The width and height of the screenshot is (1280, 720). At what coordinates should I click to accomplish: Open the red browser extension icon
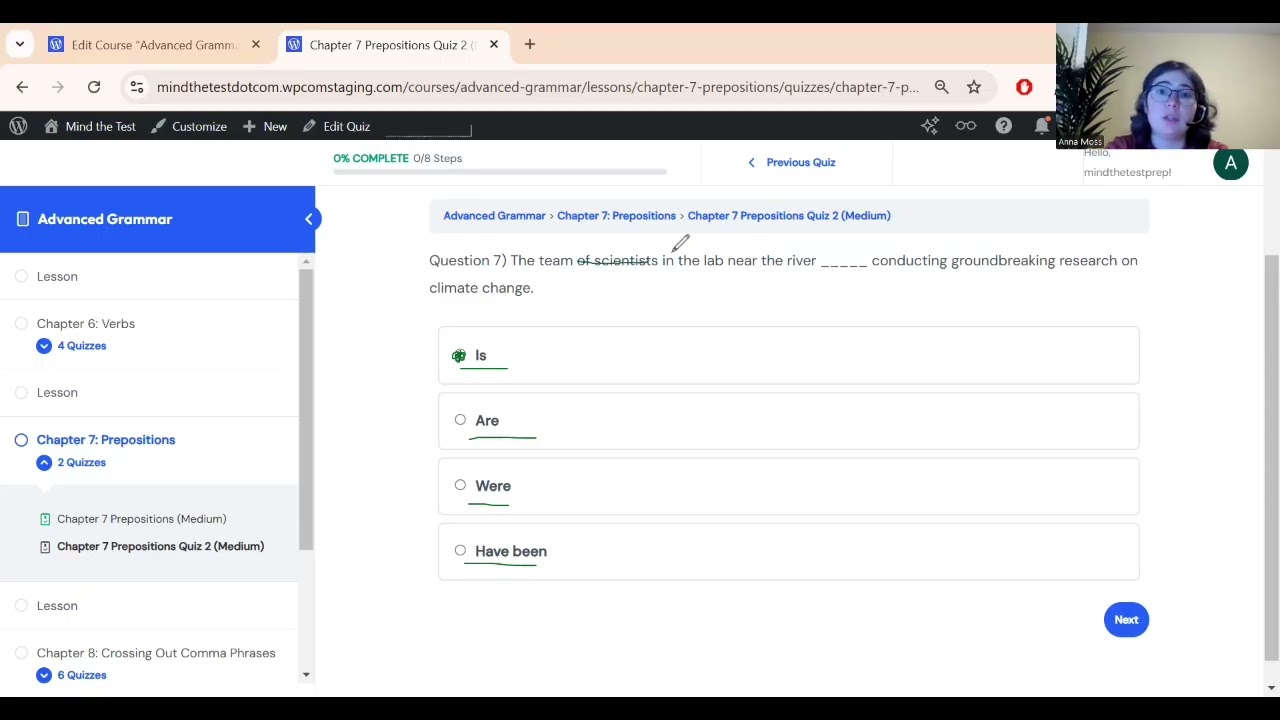(x=1024, y=87)
